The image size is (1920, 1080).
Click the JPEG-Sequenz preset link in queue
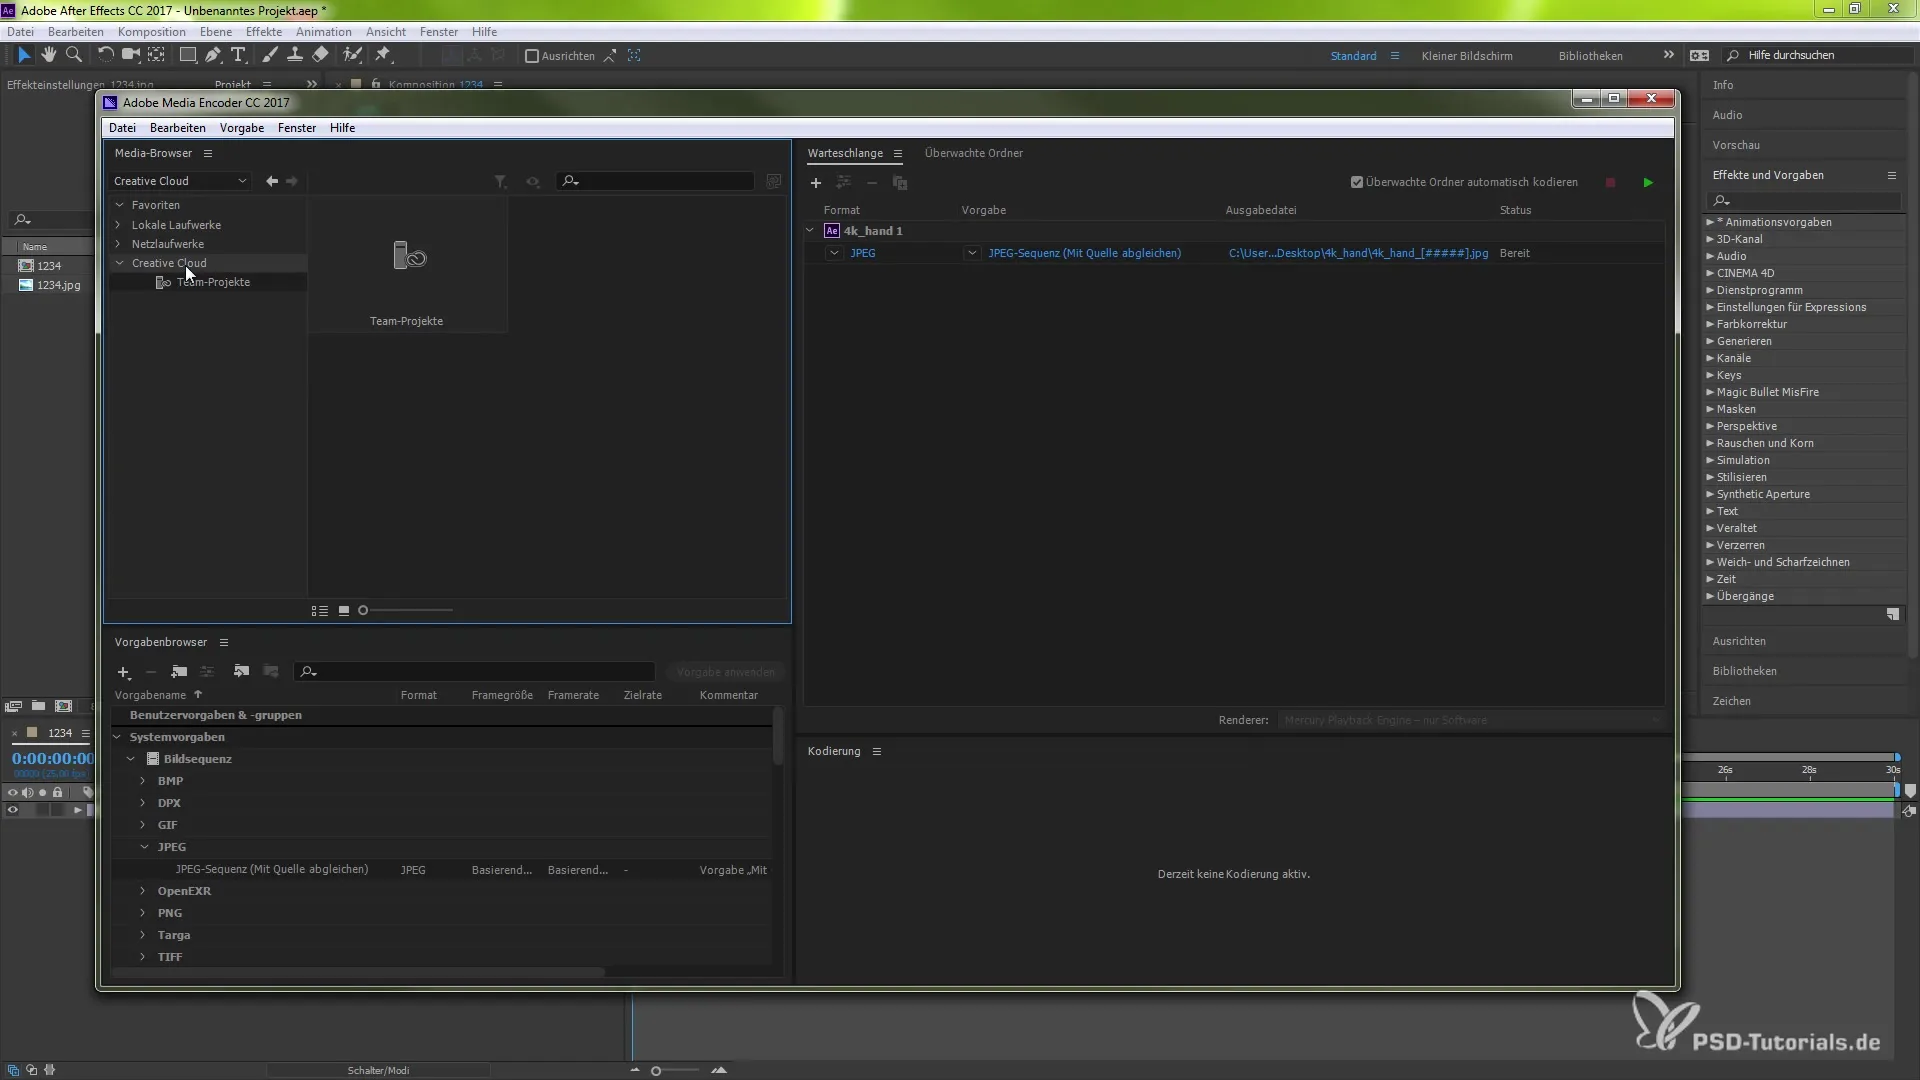tap(1084, 253)
